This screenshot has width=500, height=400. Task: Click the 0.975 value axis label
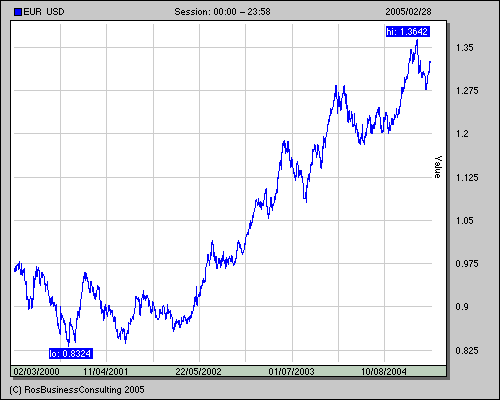pyautogui.click(x=467, y=264)
